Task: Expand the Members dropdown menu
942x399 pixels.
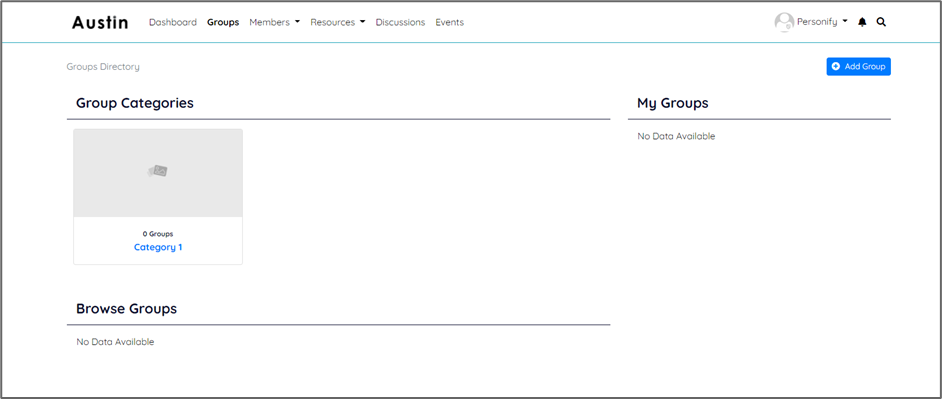Action: [x=275, y=22]
